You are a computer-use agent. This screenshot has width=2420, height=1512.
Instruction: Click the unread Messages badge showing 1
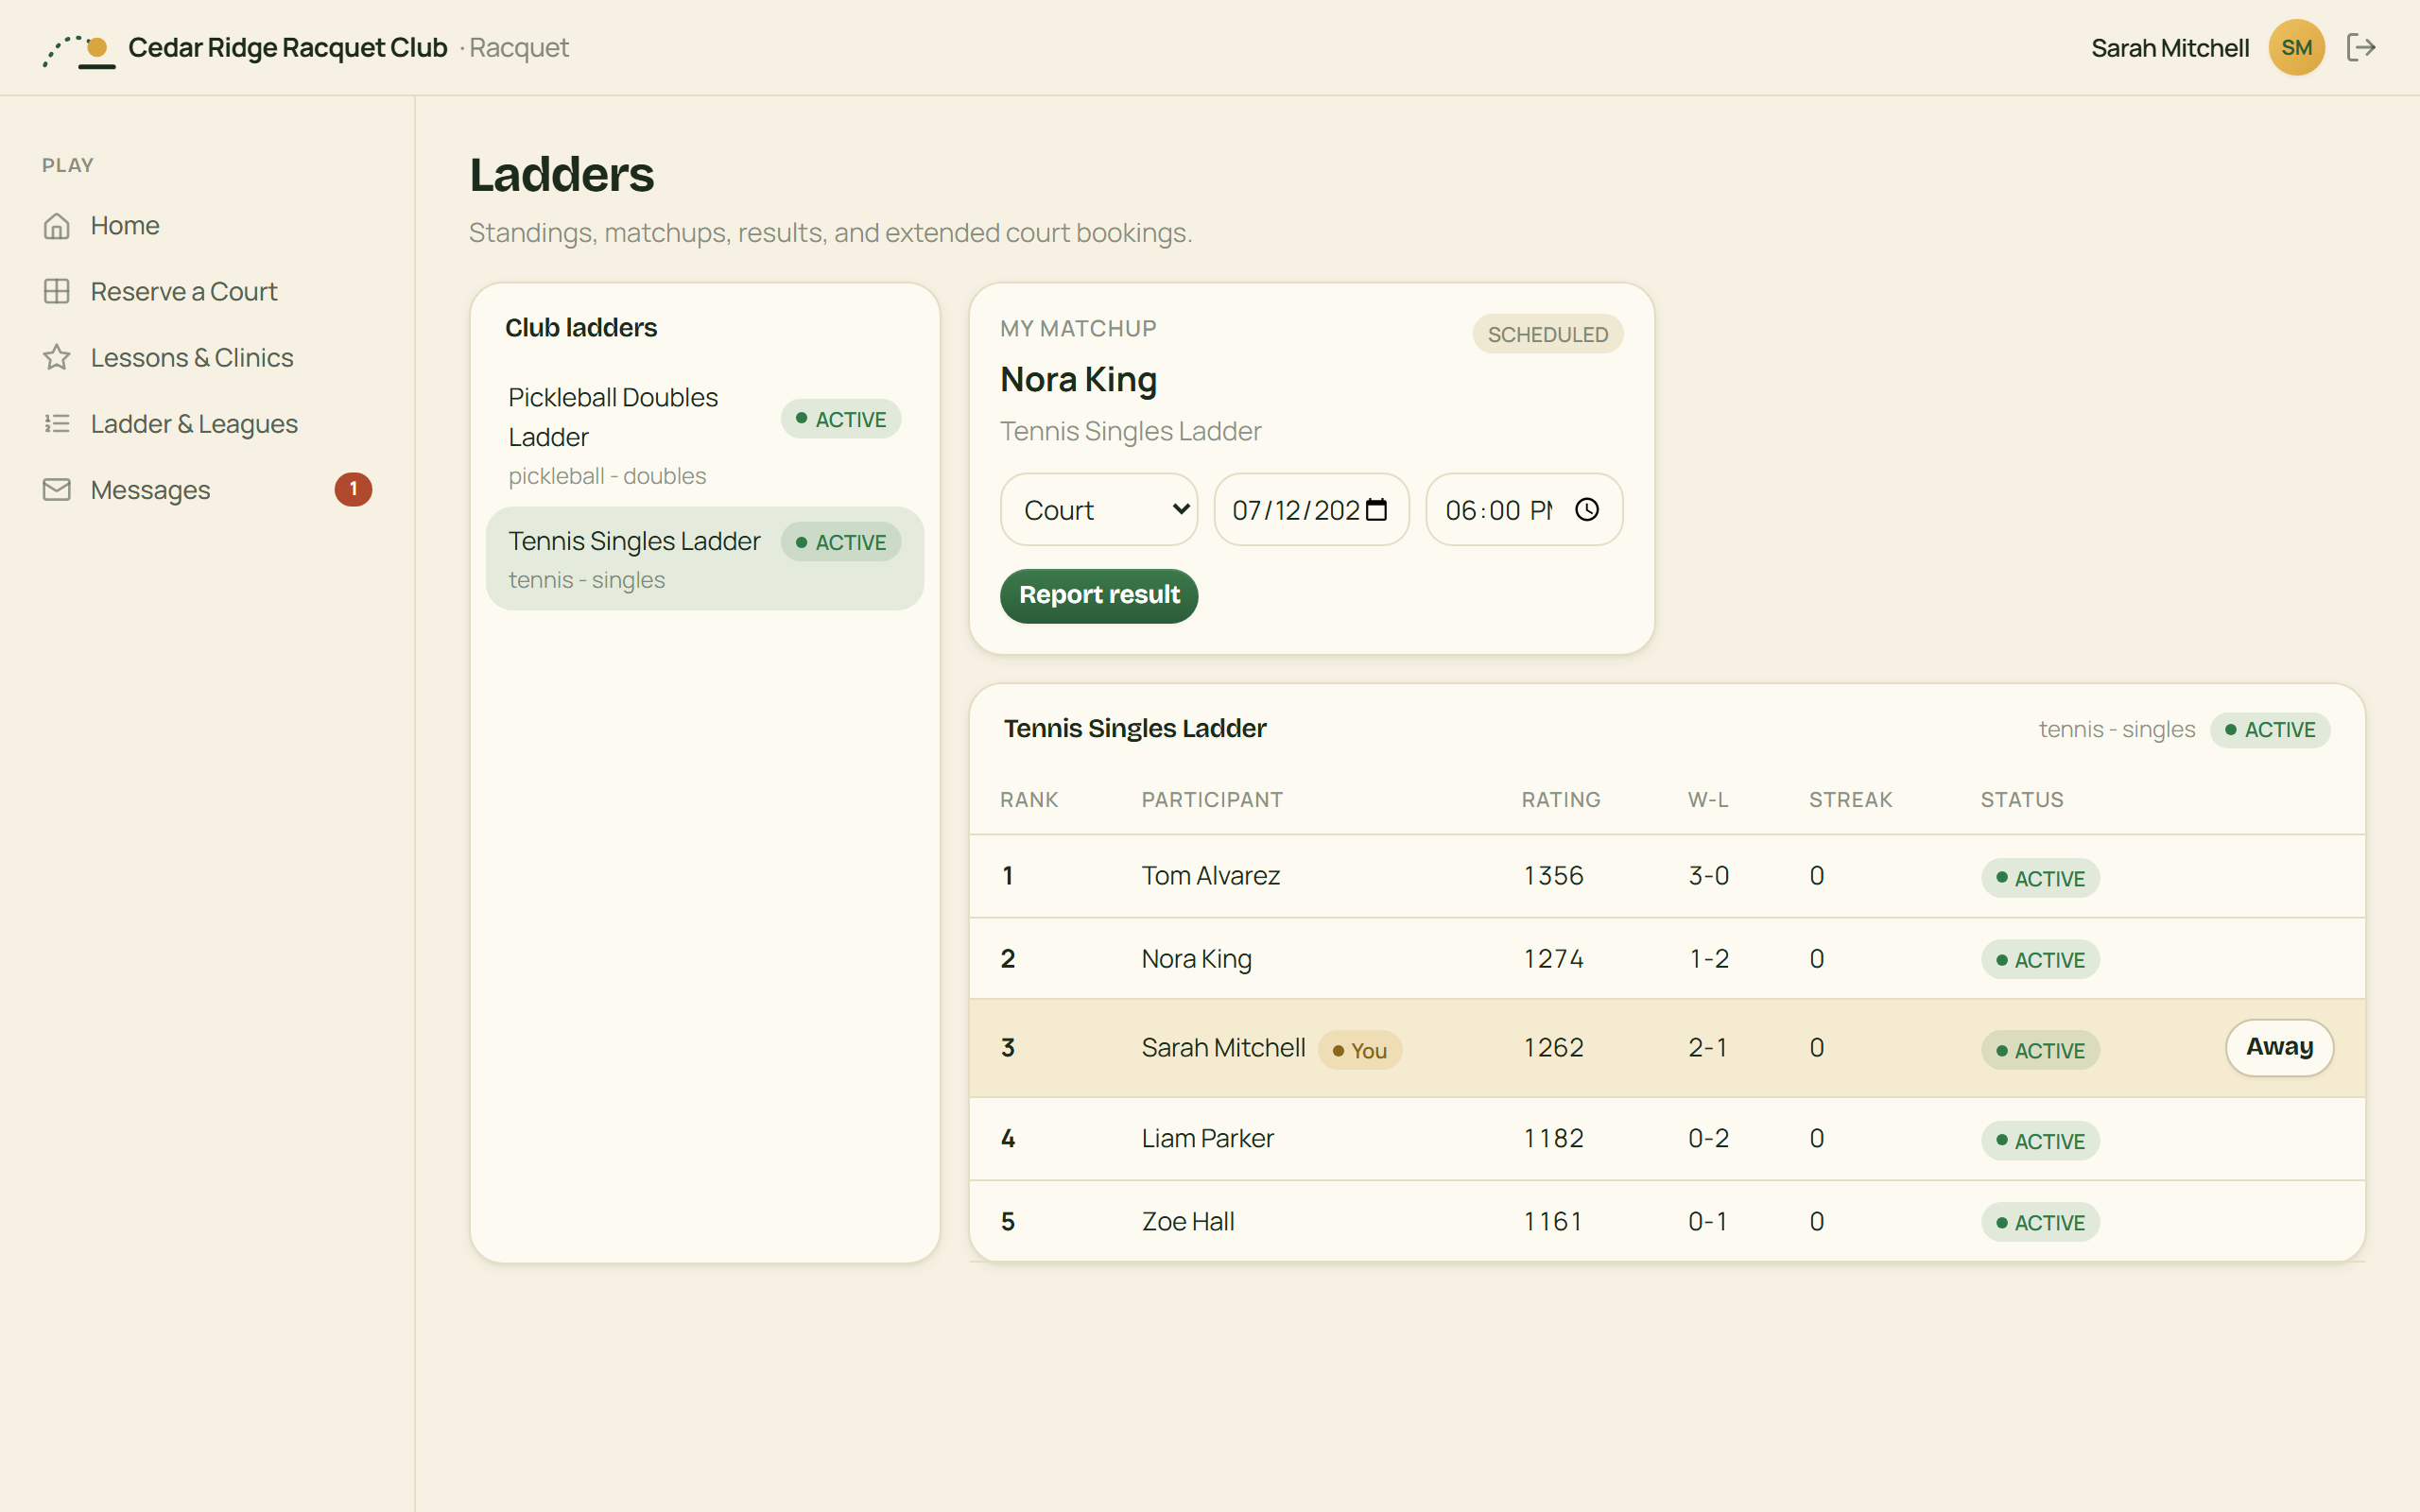click(353, 489)
